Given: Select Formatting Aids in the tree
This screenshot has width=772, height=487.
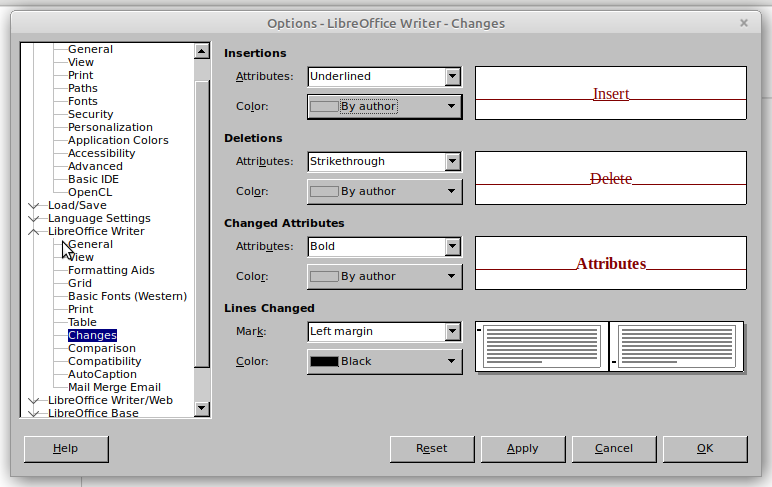Looking at the screenshot, I should tap(111, 270).
